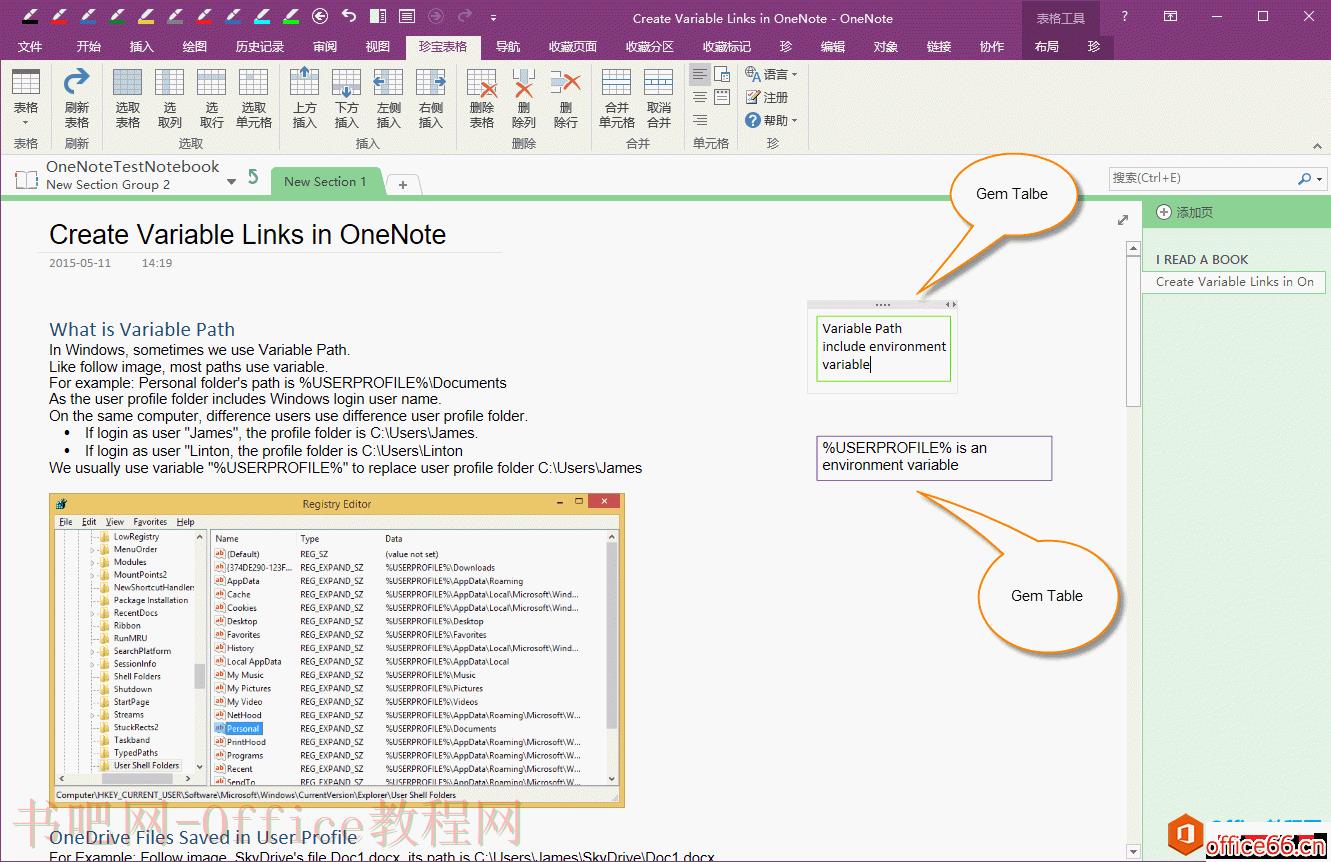This screenshot has width=1331, height=862.
Task: Click the add new section plus tab
Action: [x=403, y=184]
